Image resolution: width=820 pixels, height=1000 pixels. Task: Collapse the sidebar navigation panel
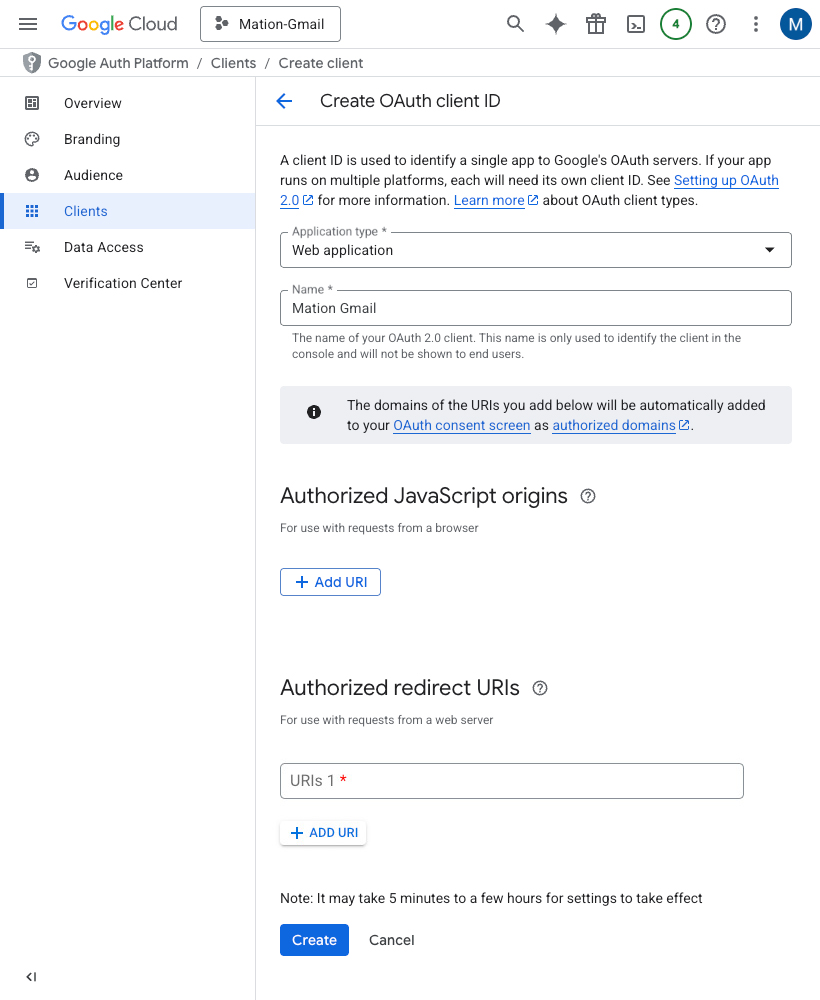(x=31, y=977)
